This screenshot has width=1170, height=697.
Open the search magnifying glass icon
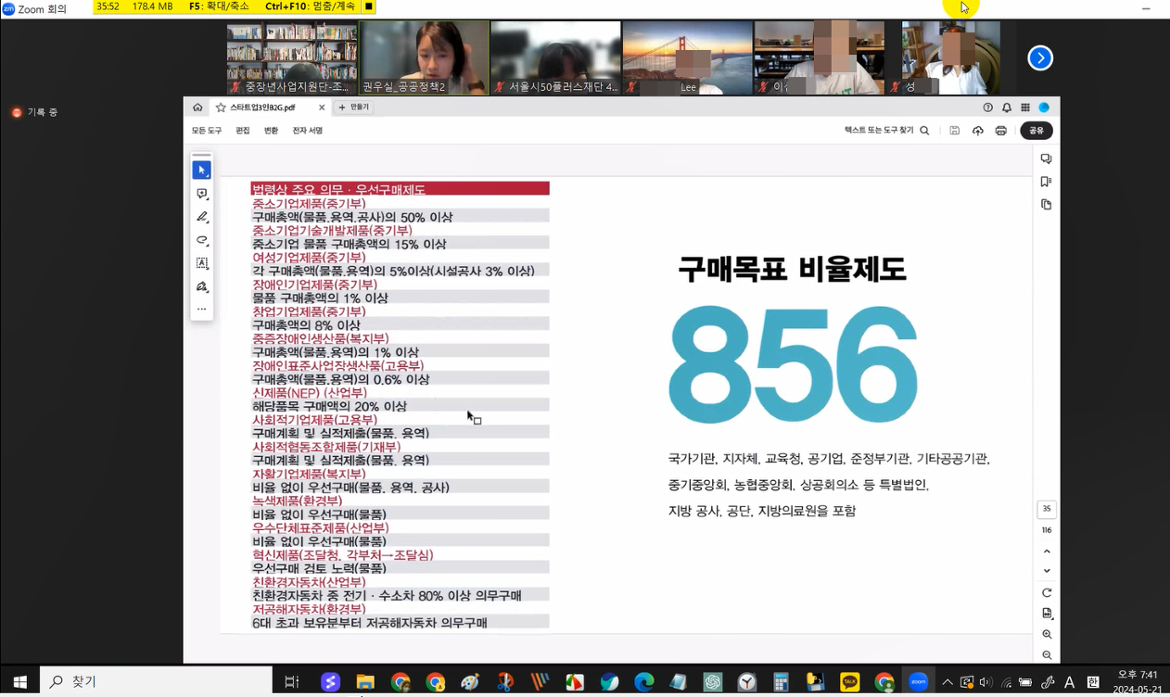[x=924, y=130]
